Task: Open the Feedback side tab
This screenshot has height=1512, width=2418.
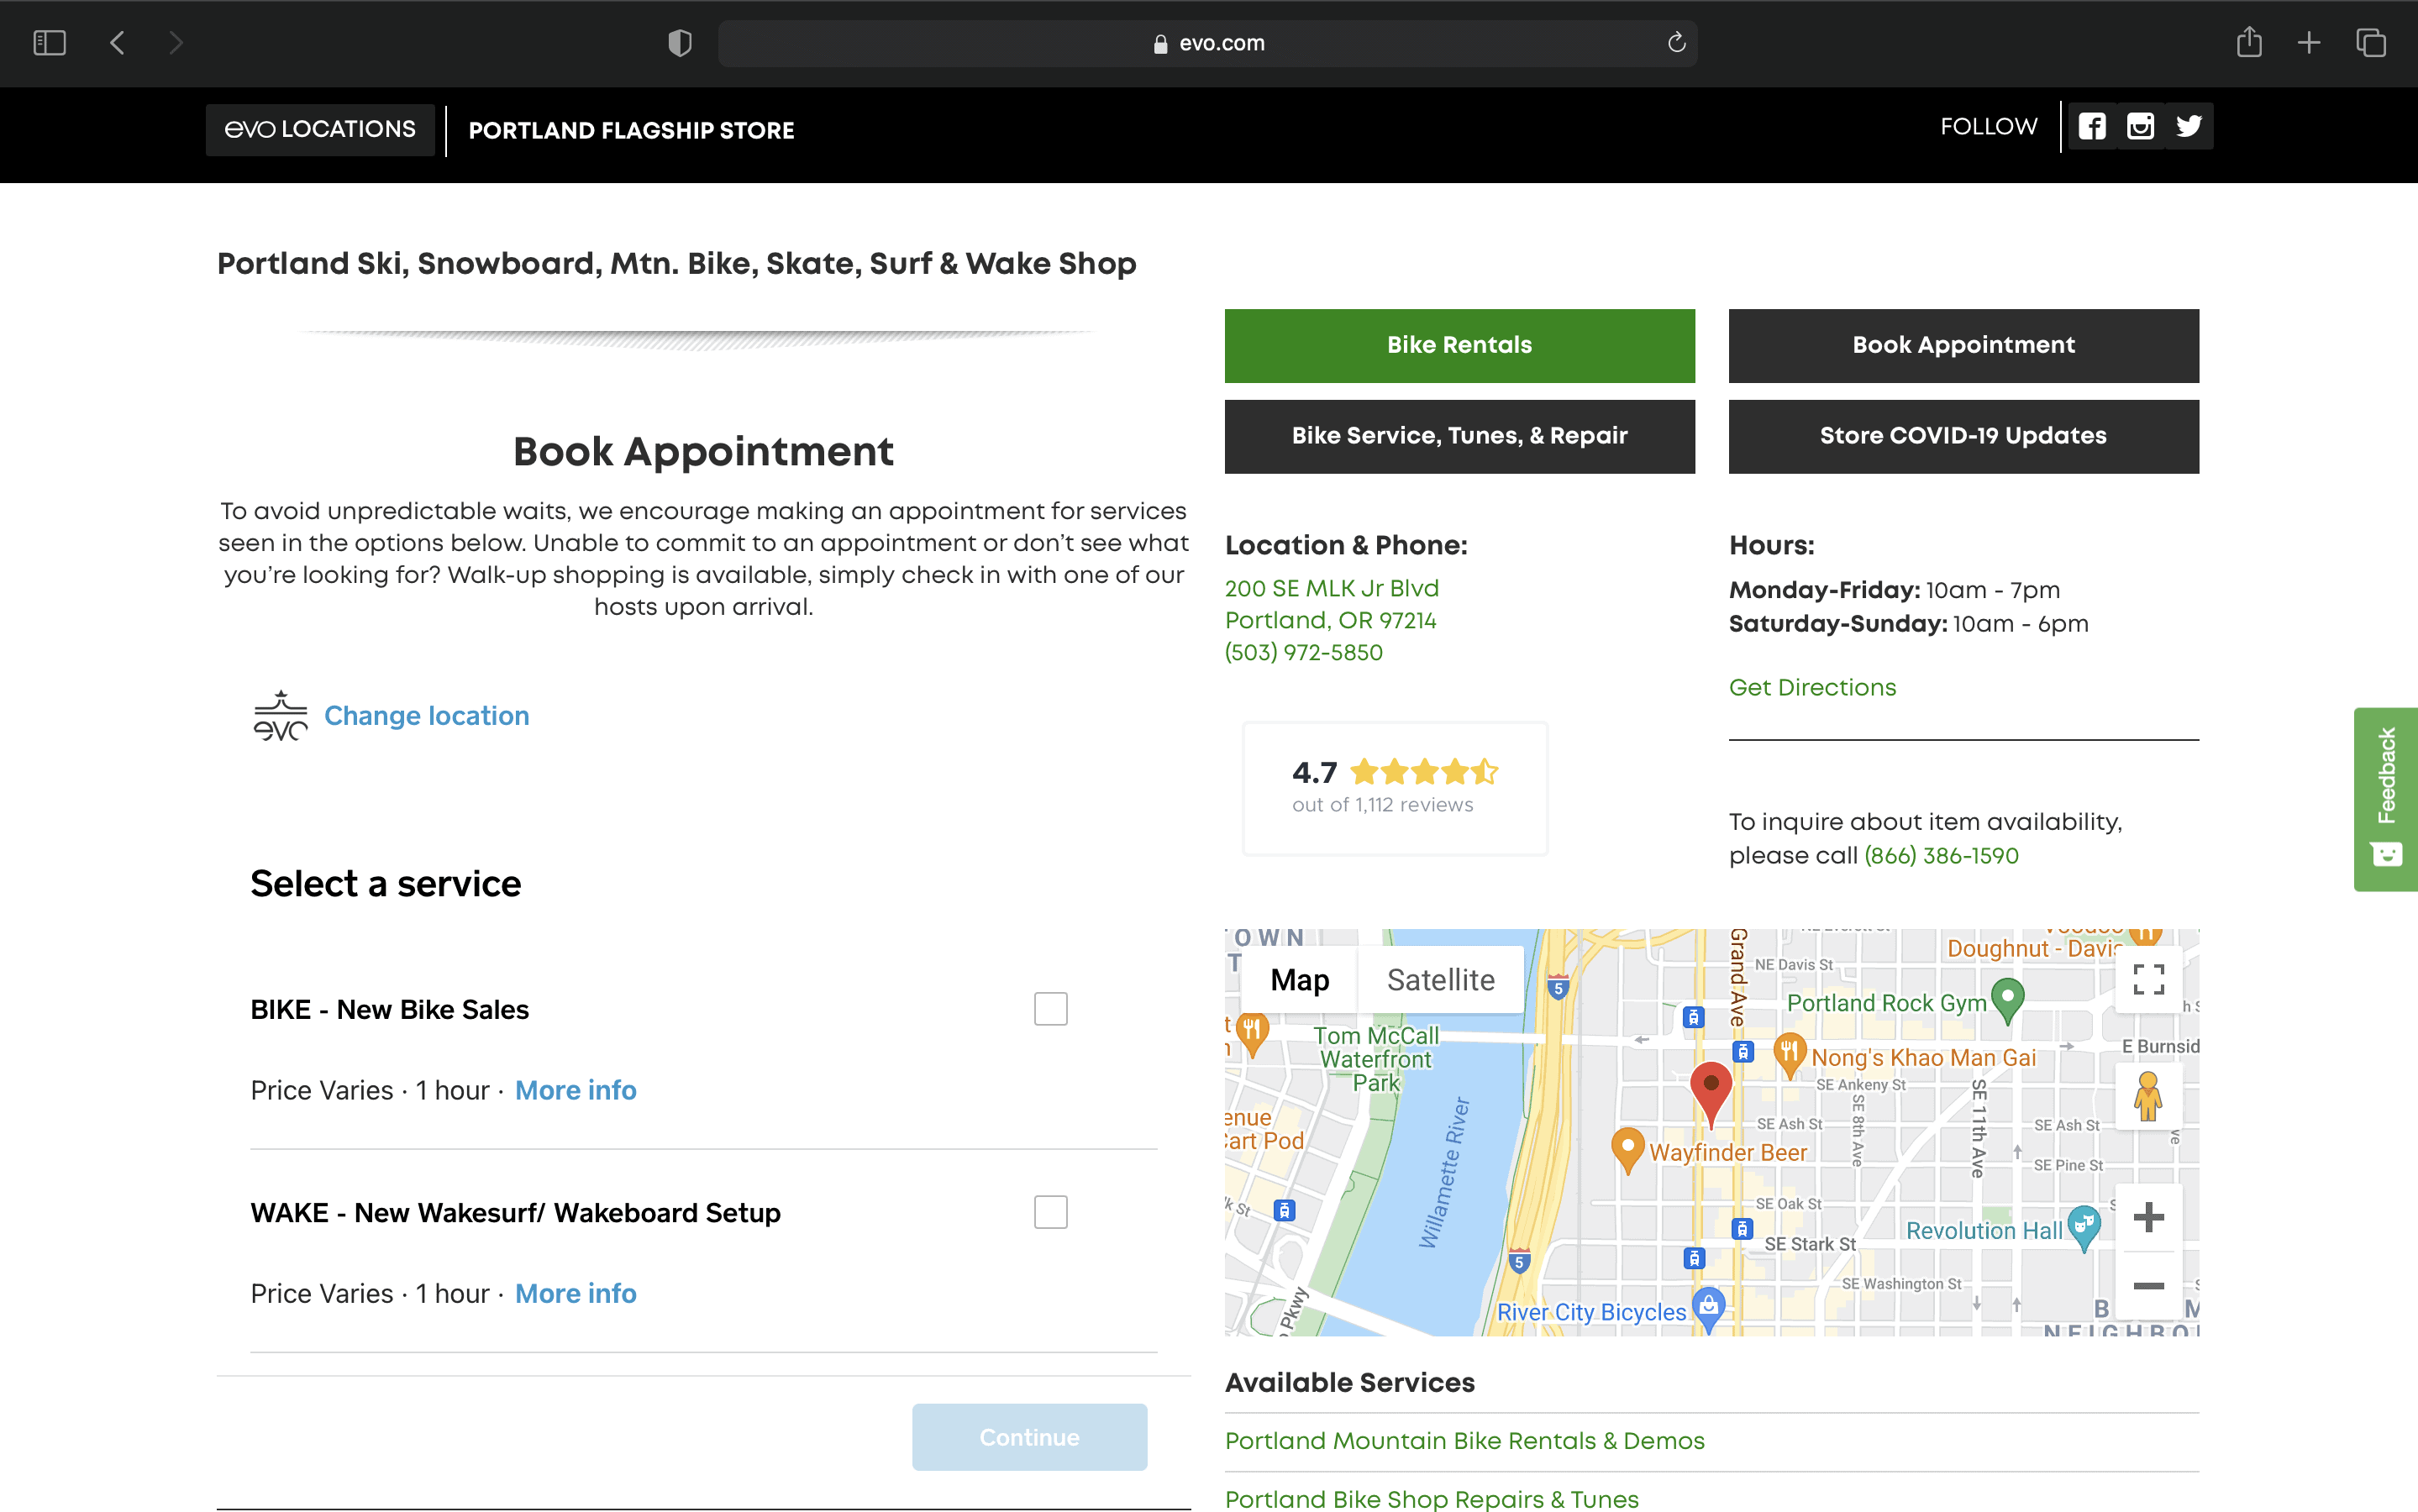Action: point(2386,798)
